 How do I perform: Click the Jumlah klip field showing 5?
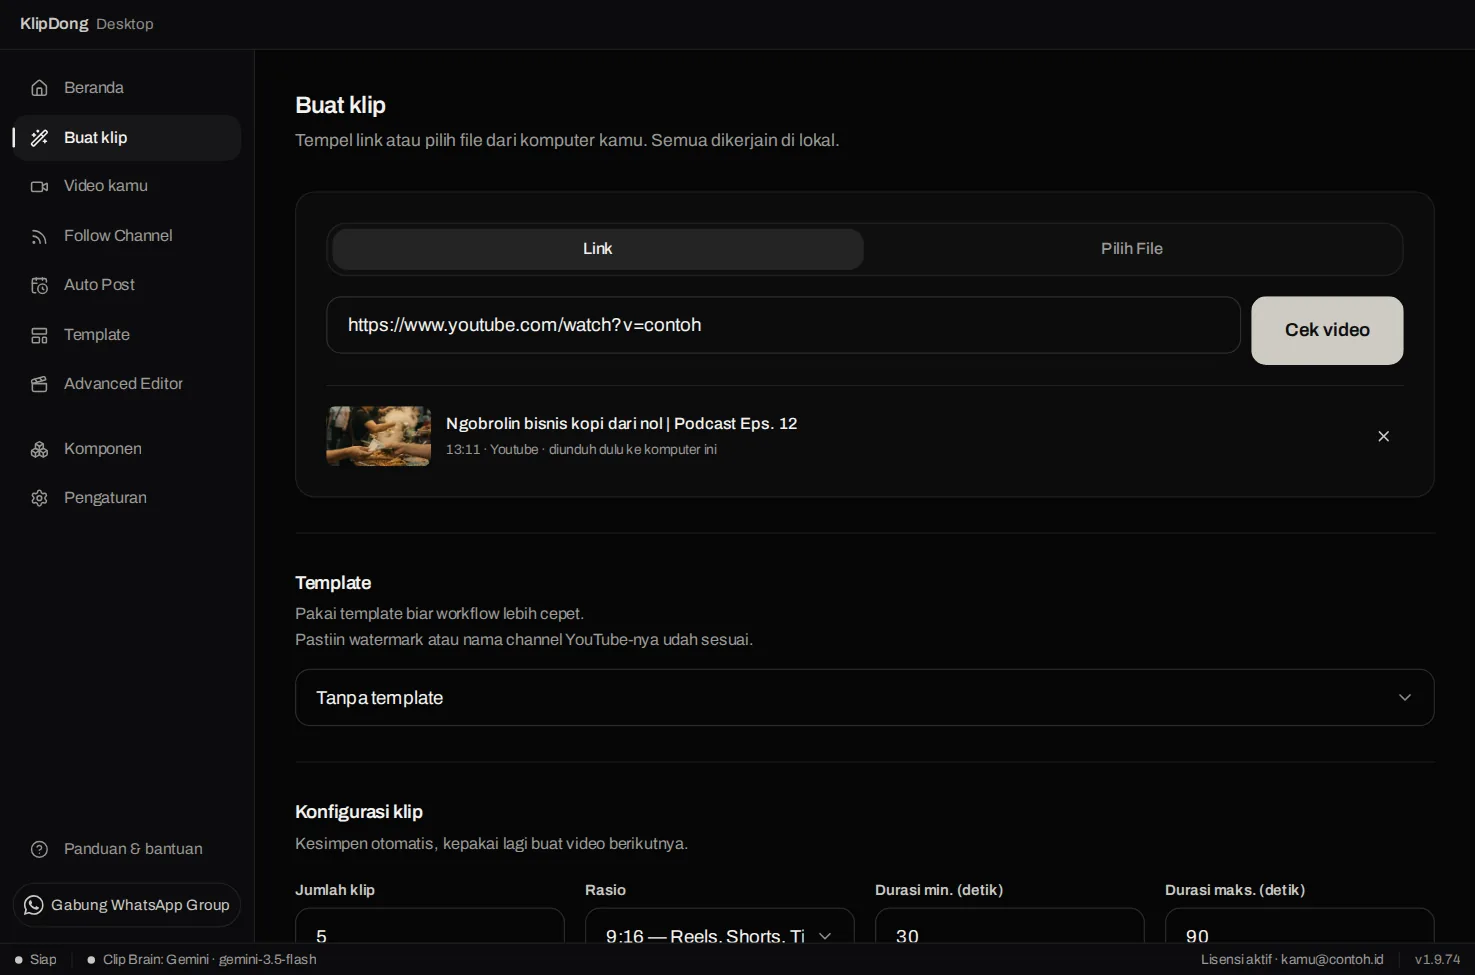pyautogui.click(x=429, y=927)
